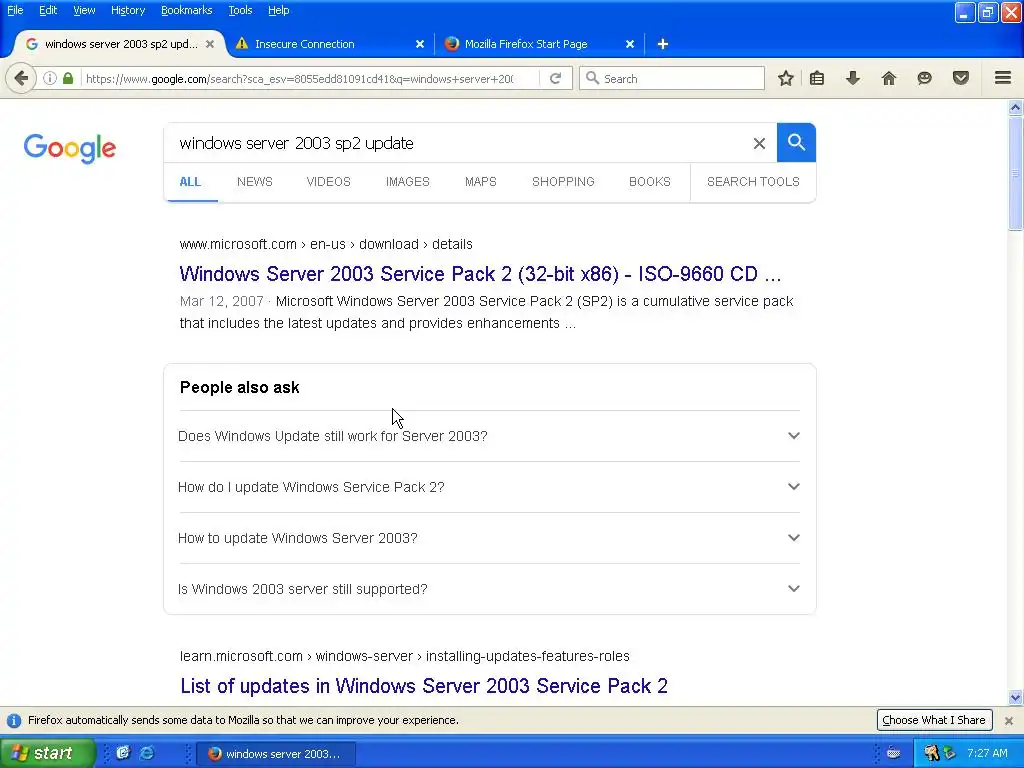Close the Insecure Connection tab

point(420,44)
